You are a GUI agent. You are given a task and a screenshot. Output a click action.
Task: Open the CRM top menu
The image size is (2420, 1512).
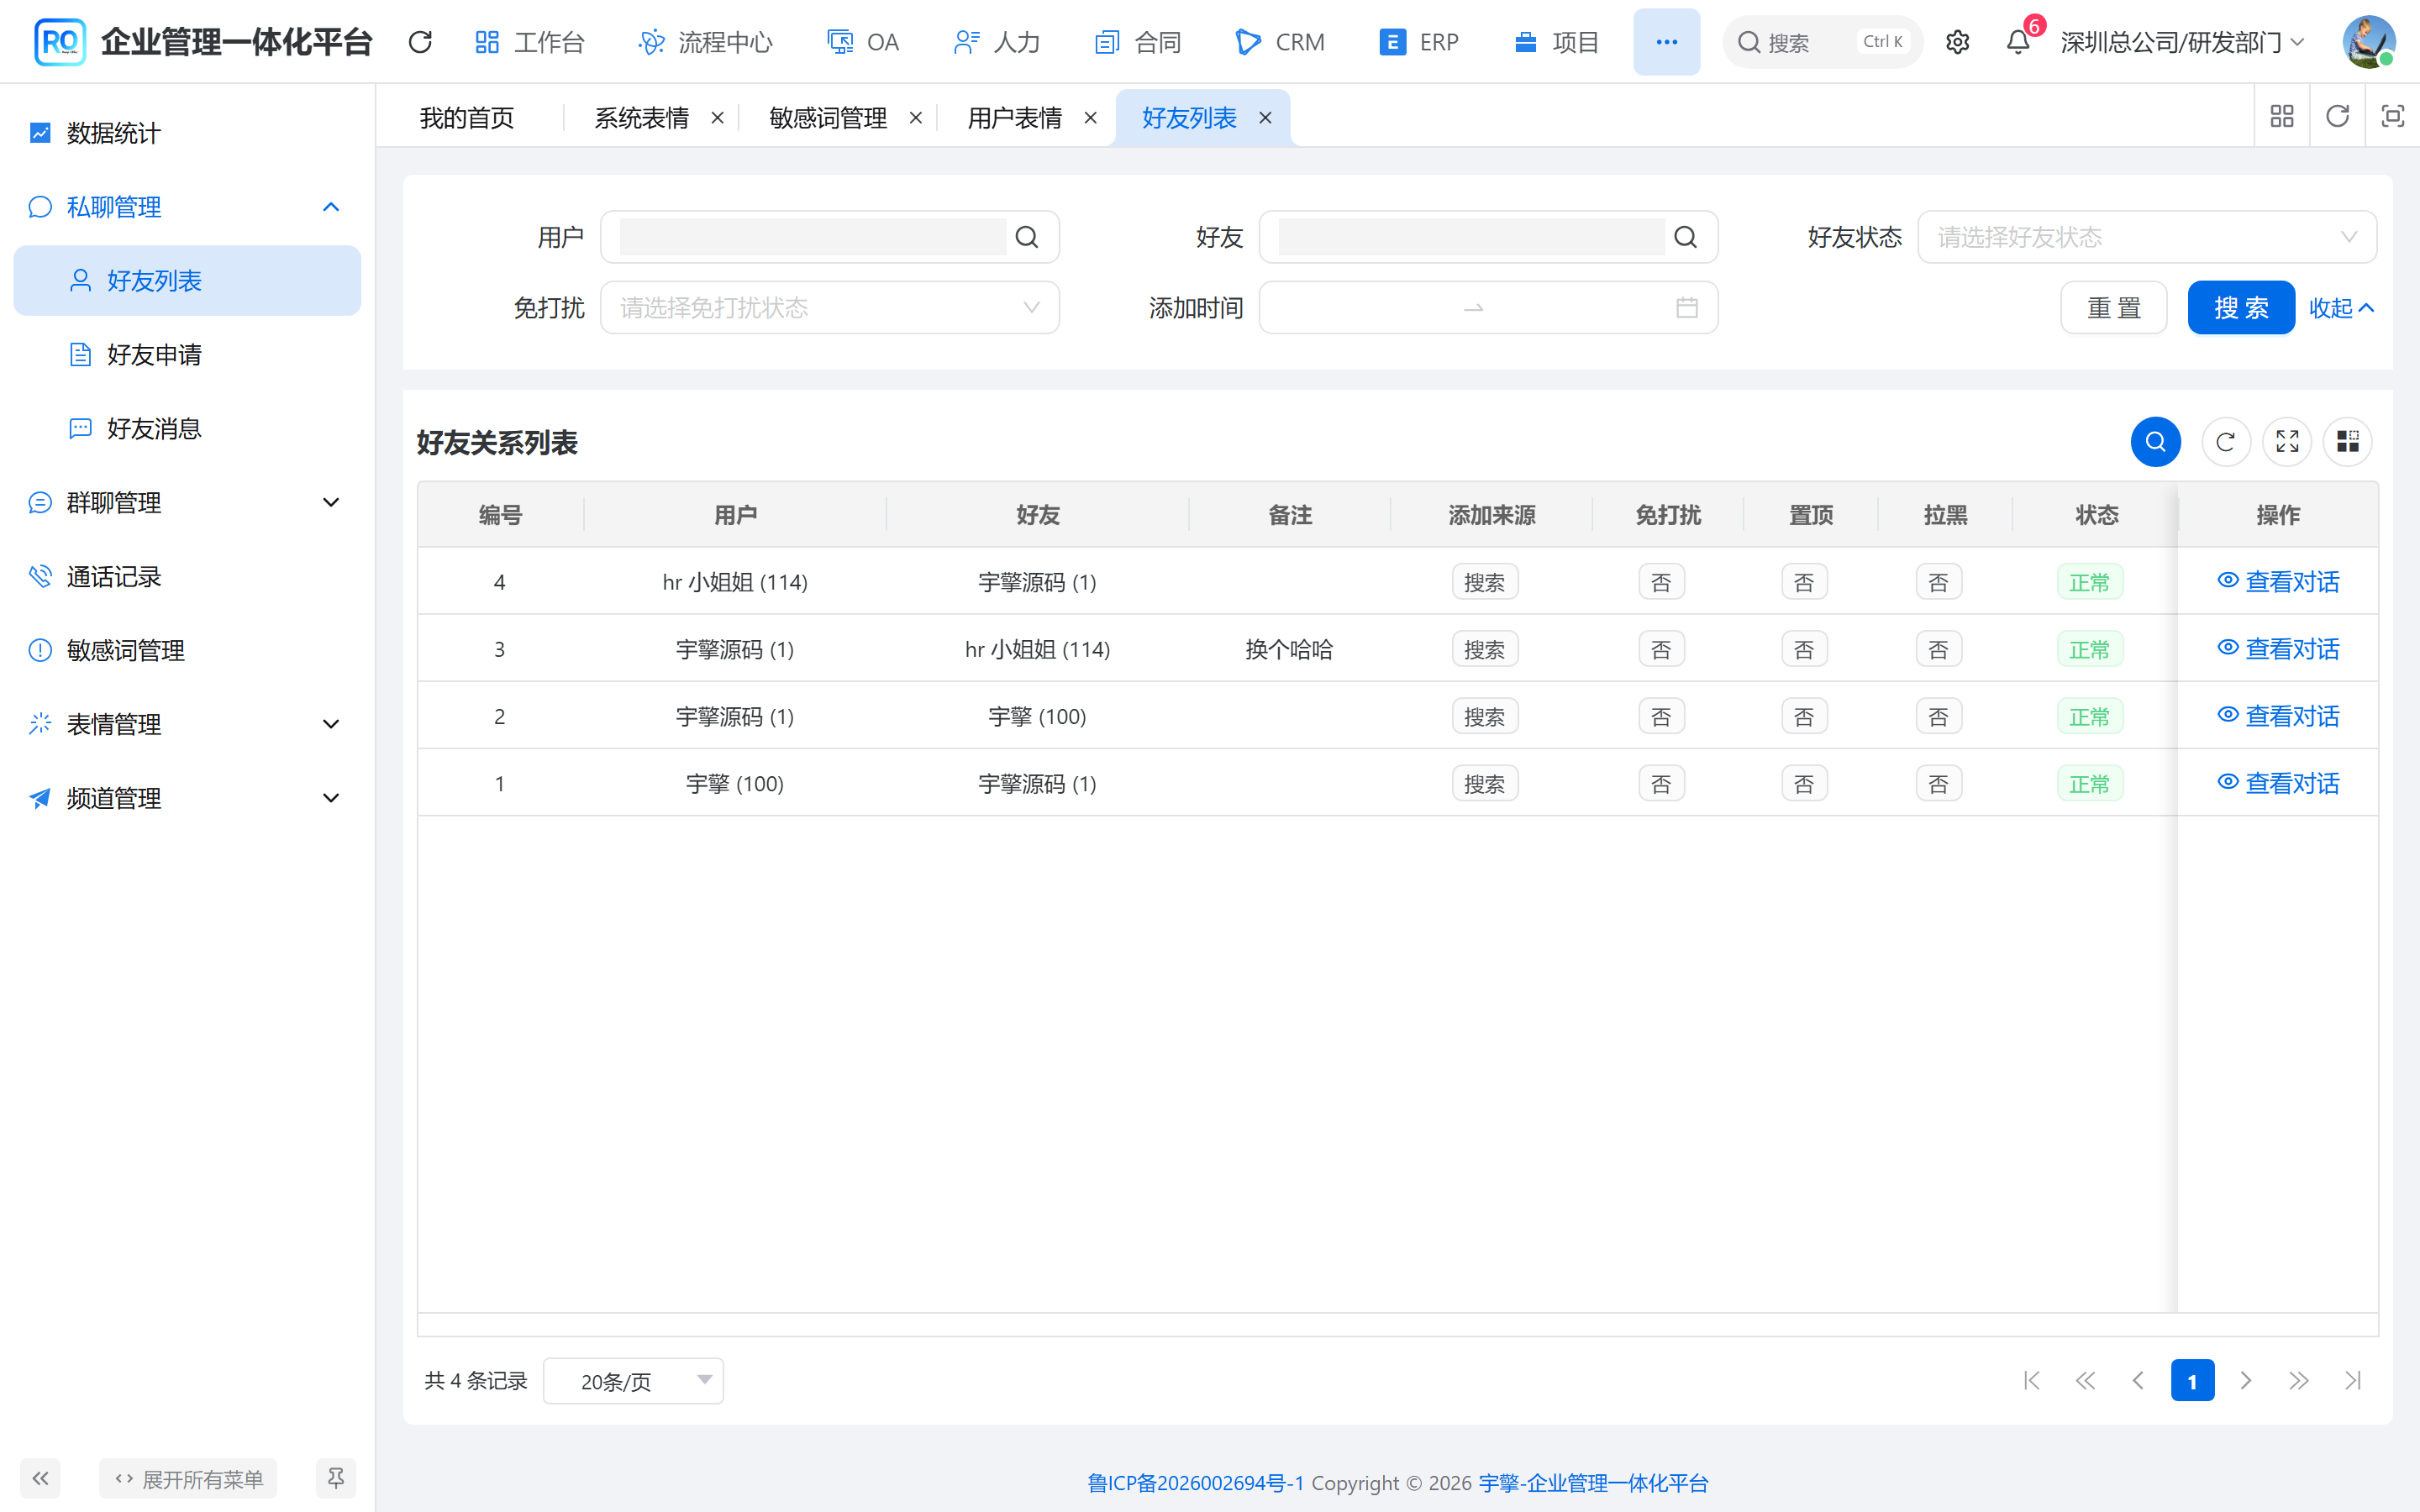tap(1281, 42)
